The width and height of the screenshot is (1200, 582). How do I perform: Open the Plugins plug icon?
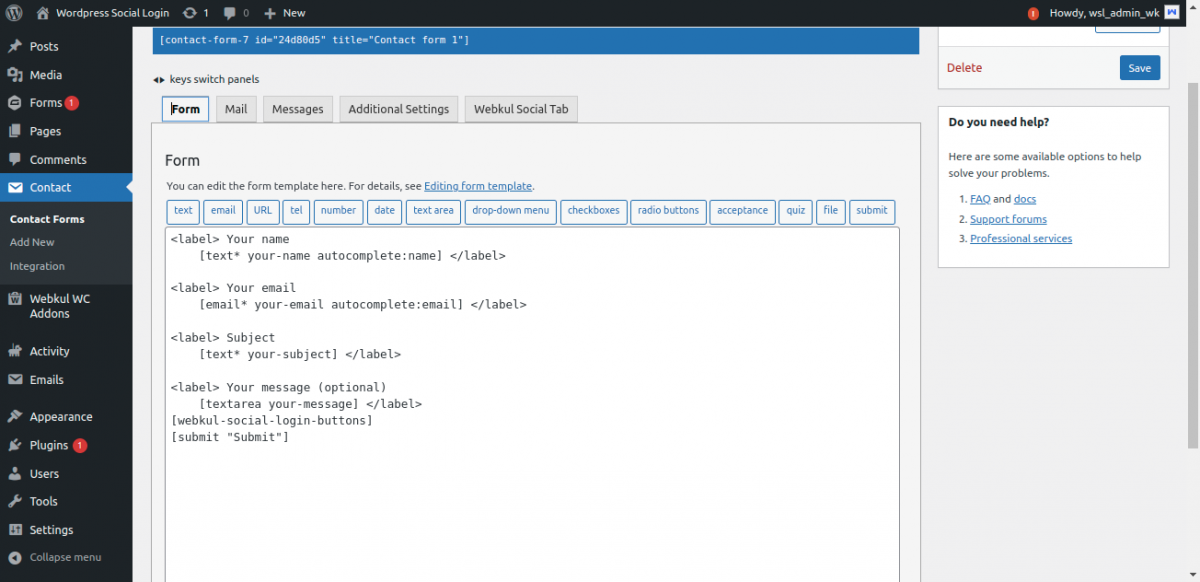(15, 446)
